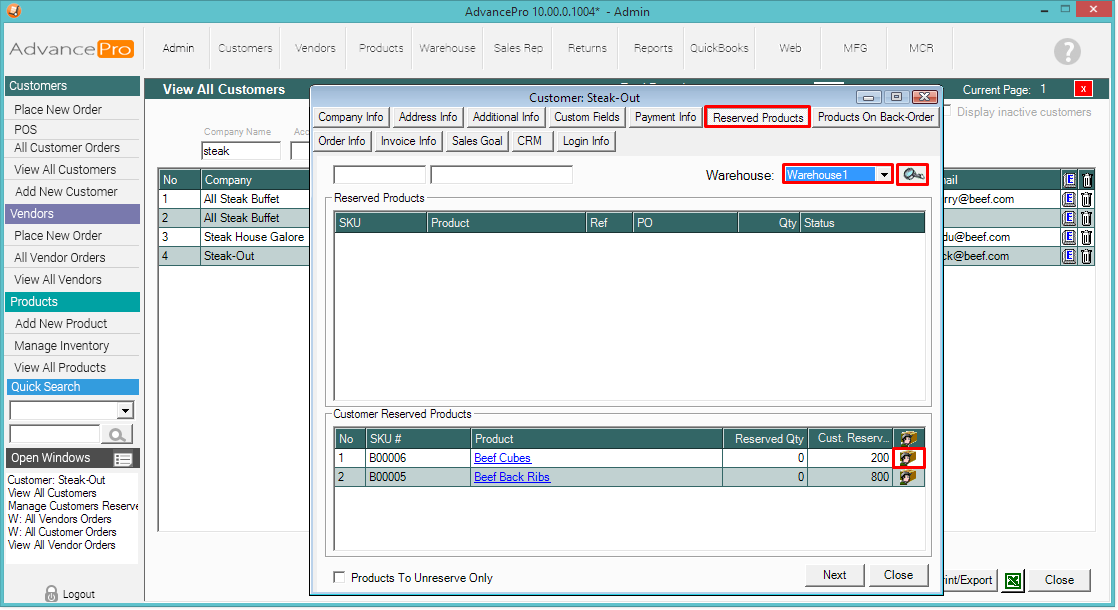The image size is (1118, 610).
Task: Click the Quick Search magnifier button
Action: 118,434
